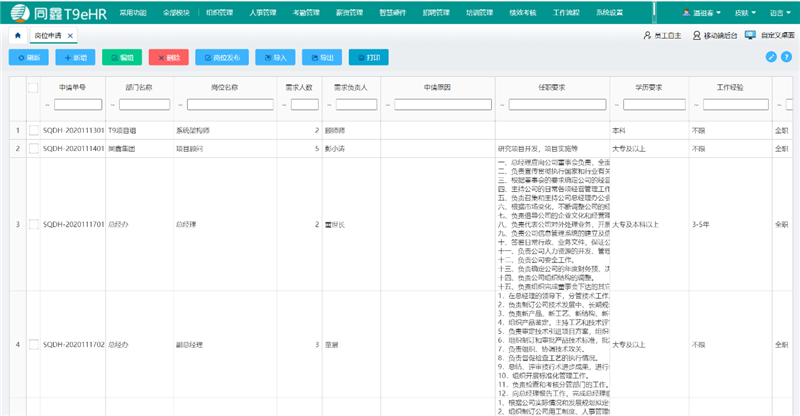Click the red 删除 delete button

click(168, 58)
